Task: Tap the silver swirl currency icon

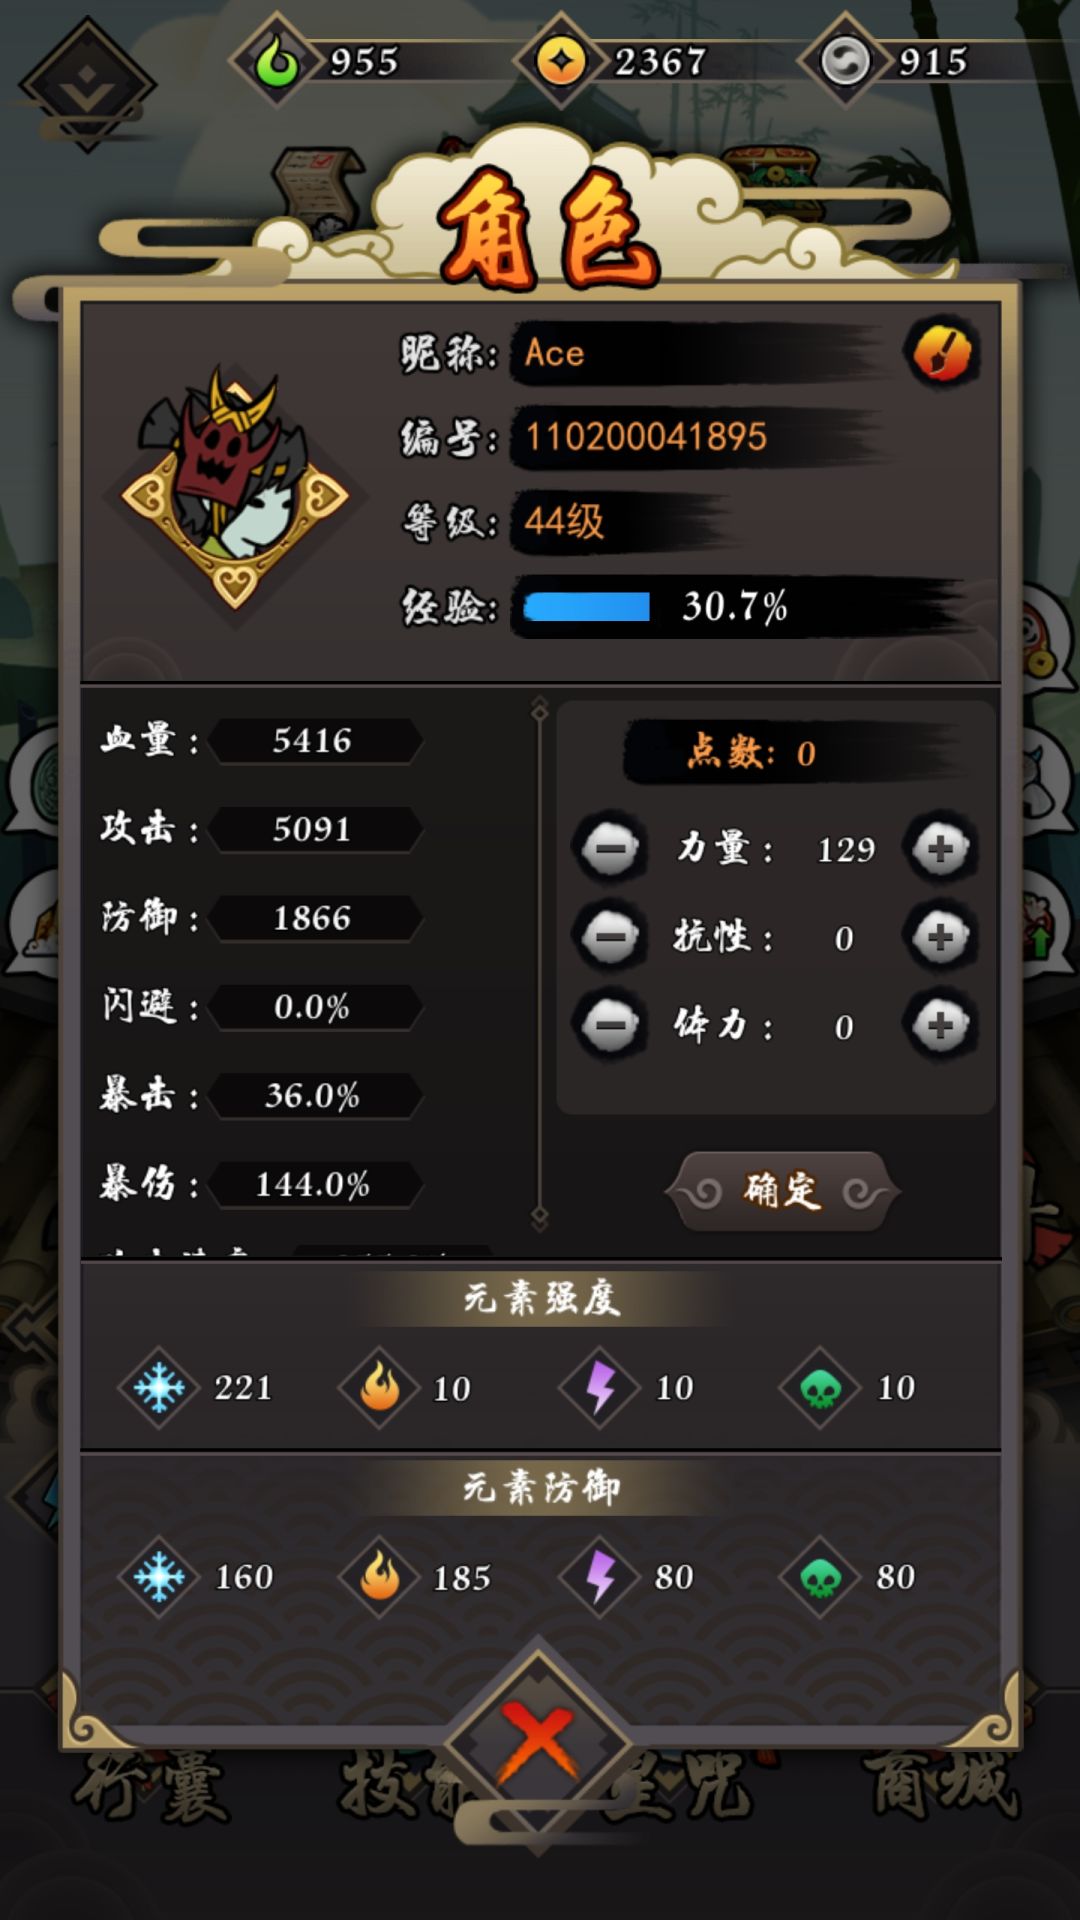Action: pos(845,62)
